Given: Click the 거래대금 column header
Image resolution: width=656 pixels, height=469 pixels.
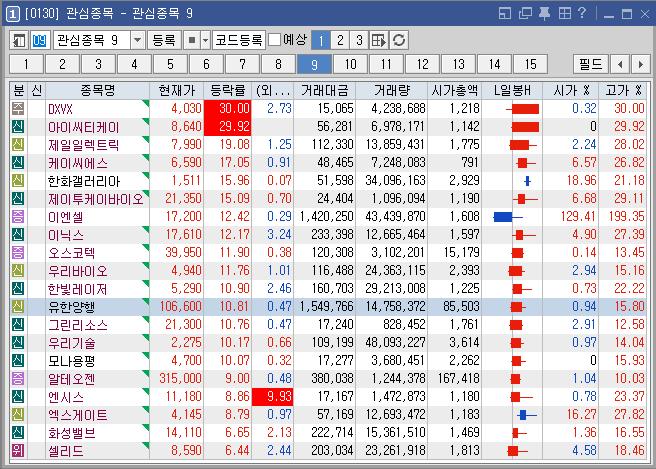Looking at the screenshot, I should 325,90.
